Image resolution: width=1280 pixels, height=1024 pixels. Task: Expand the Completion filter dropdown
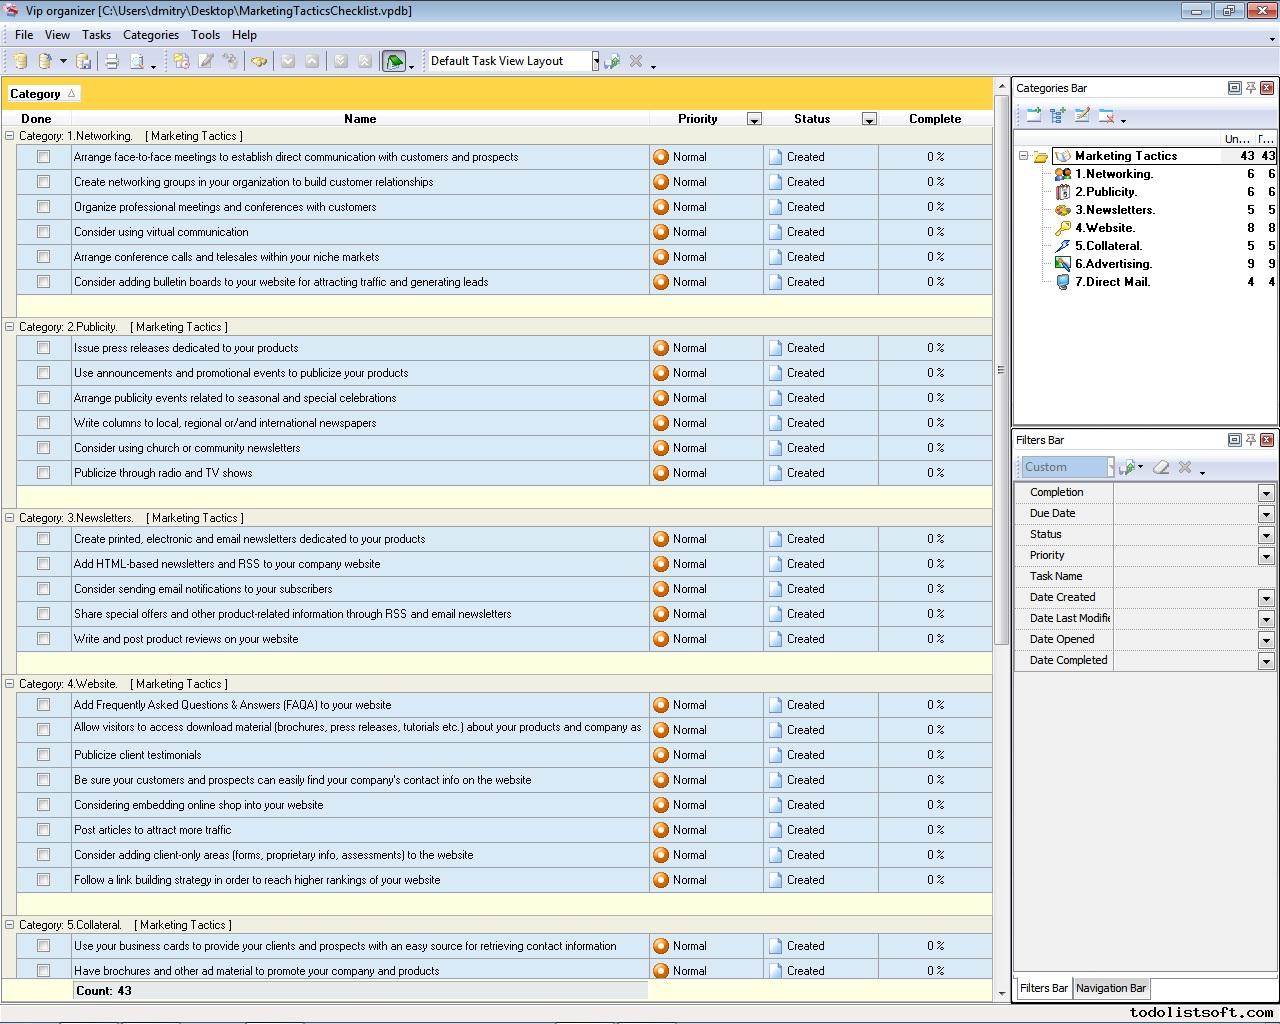pos(1265,493)
